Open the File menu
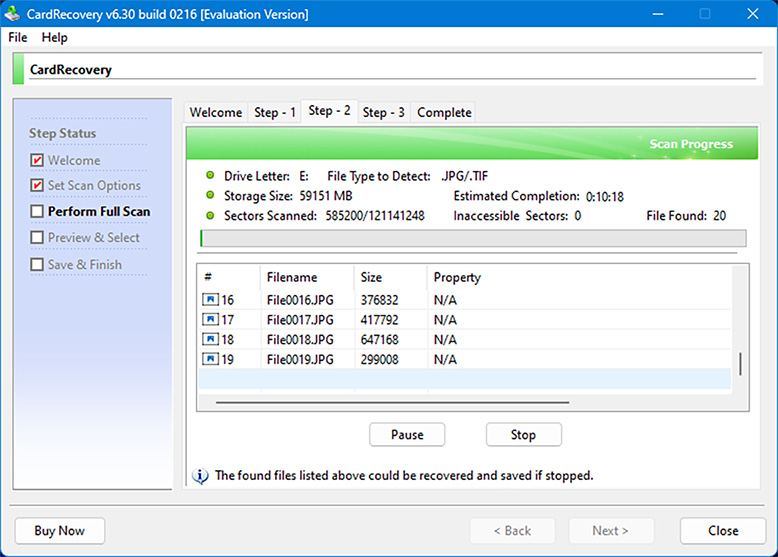778x557 pixels. coord(18,37)
